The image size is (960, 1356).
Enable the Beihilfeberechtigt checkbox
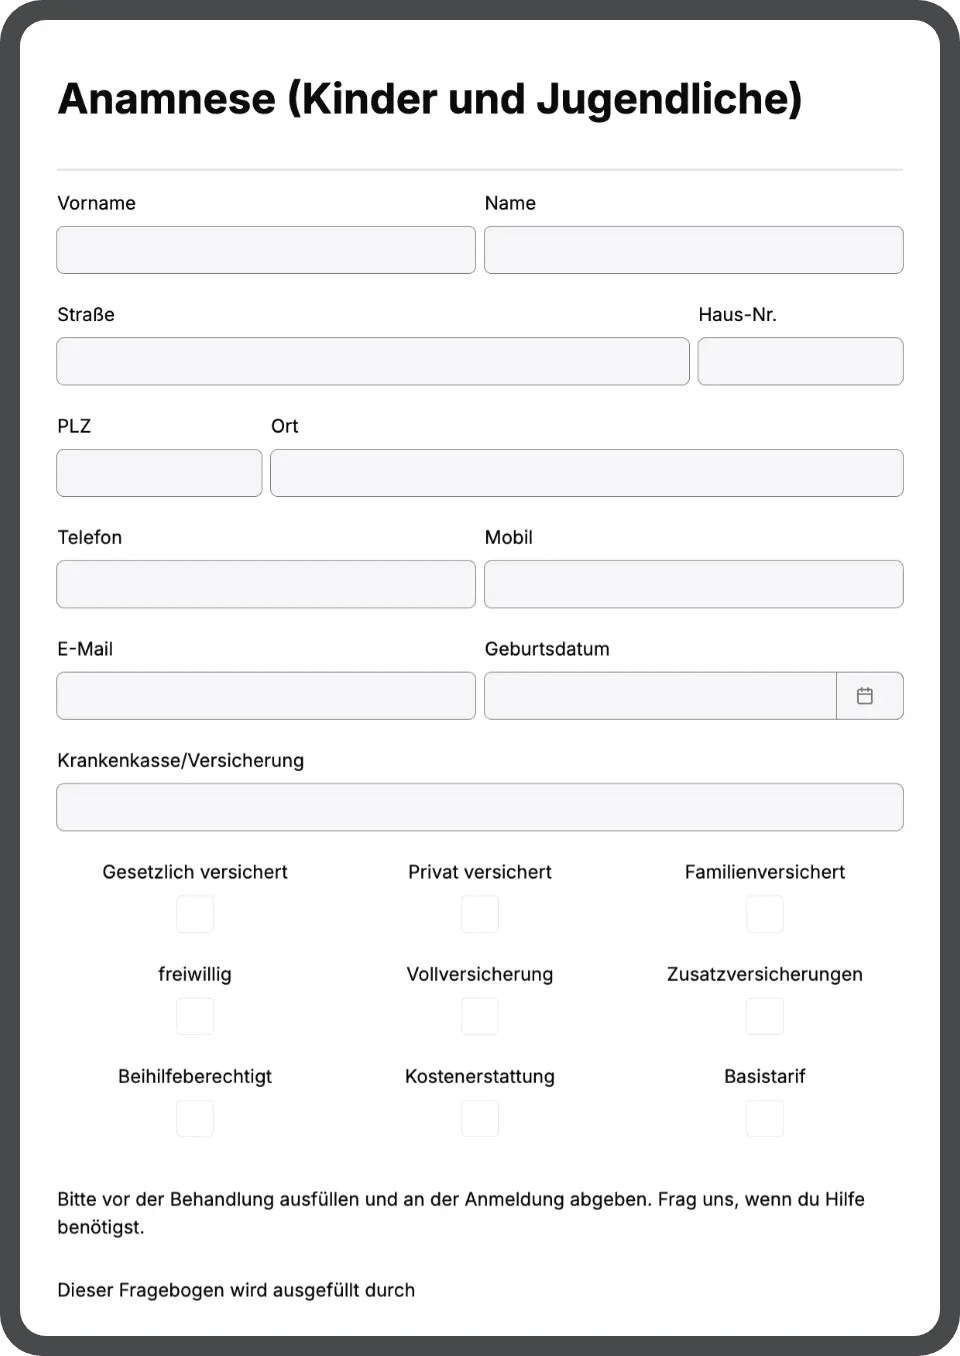pos(195,1118)
